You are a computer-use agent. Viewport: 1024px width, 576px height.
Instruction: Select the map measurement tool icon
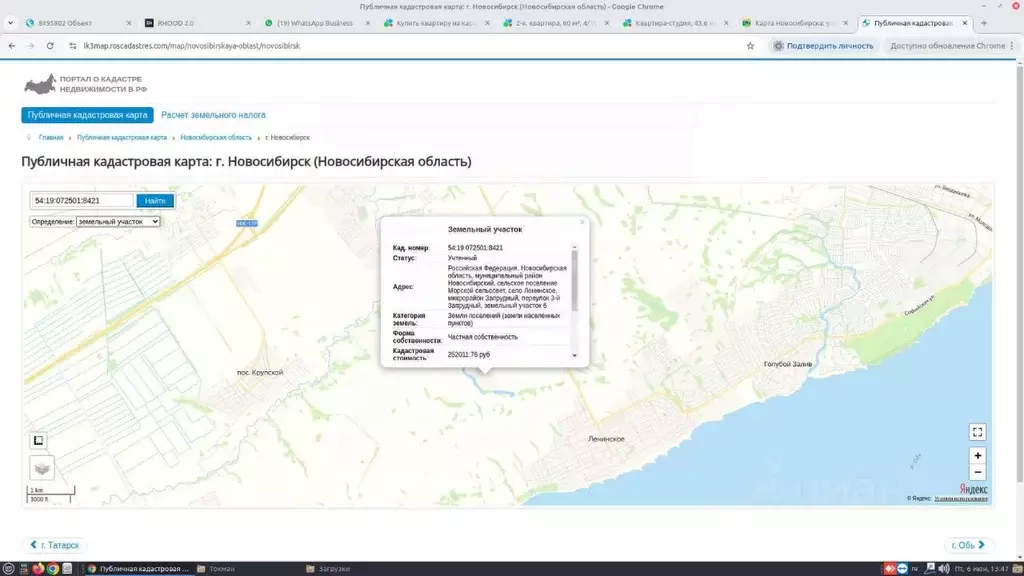(x=39, y=440)
